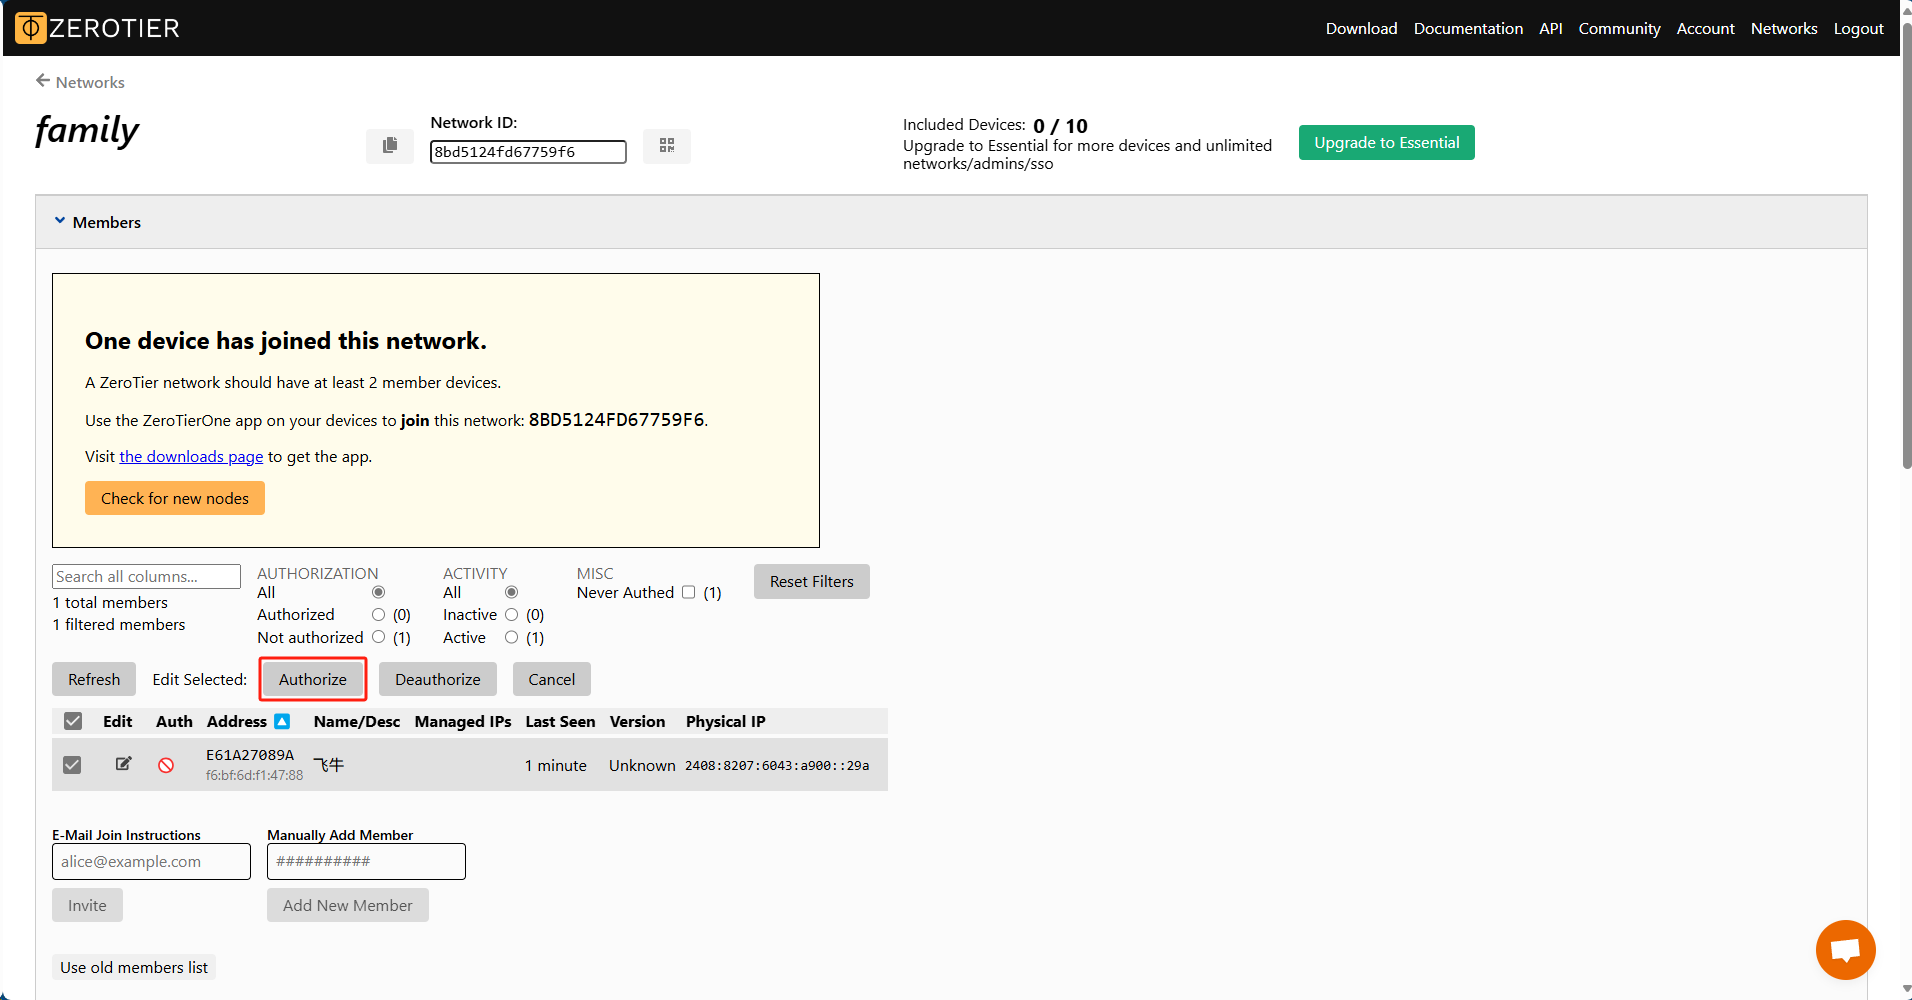Sort by Managed IPs column header
This screenshot has height=1000, width=1912.
click(x=463, y=721)
